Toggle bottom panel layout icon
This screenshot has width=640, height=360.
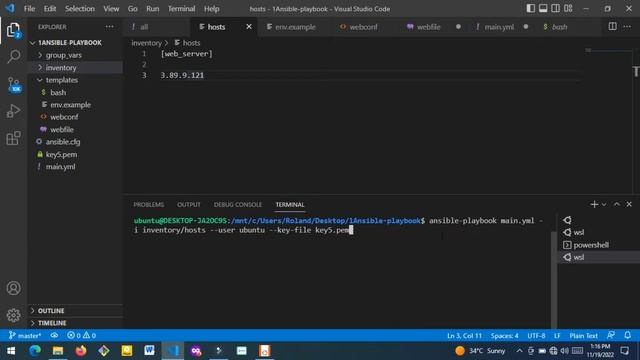point(543,9)
